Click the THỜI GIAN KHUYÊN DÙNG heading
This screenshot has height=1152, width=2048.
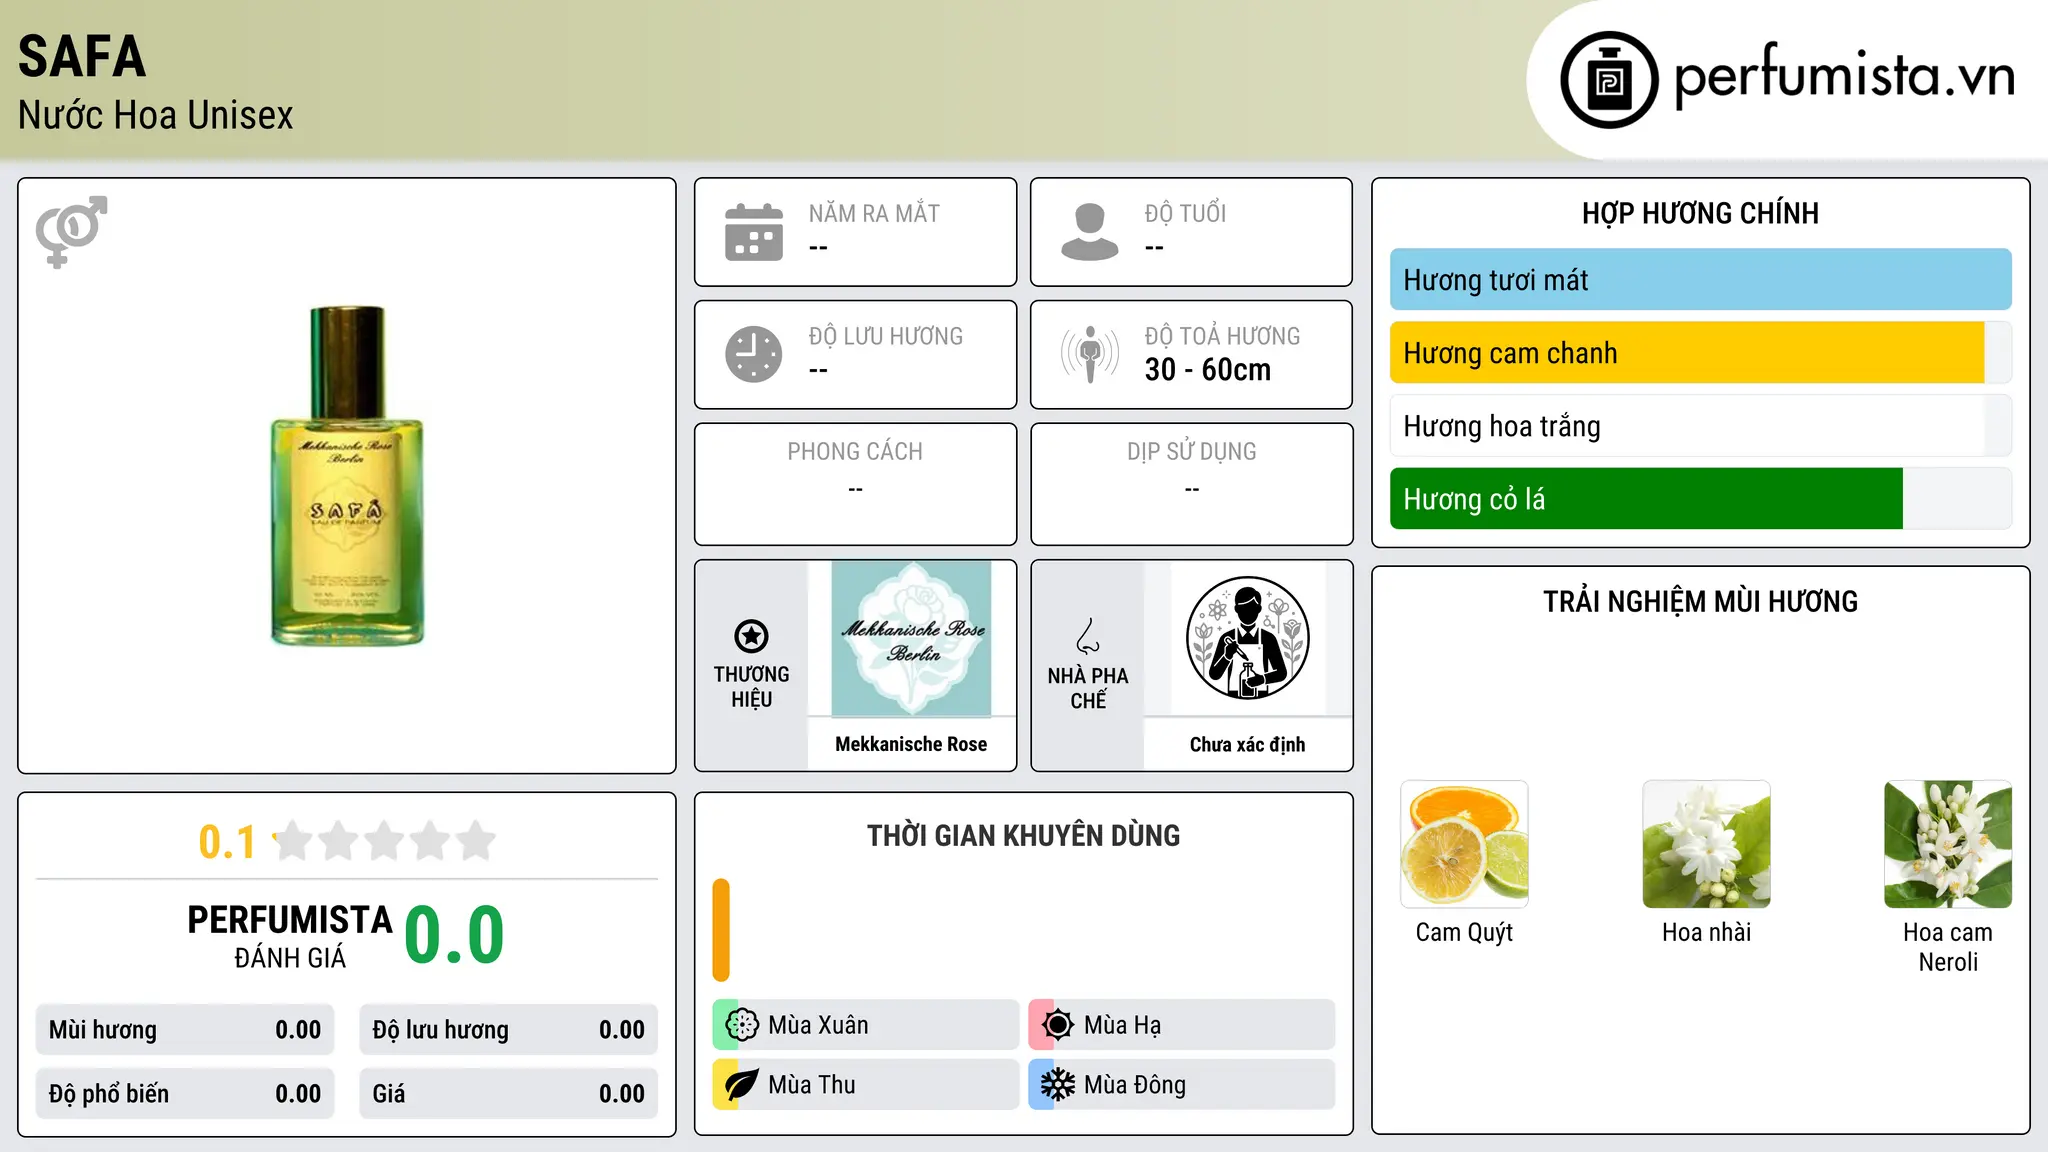[1023, 835]
